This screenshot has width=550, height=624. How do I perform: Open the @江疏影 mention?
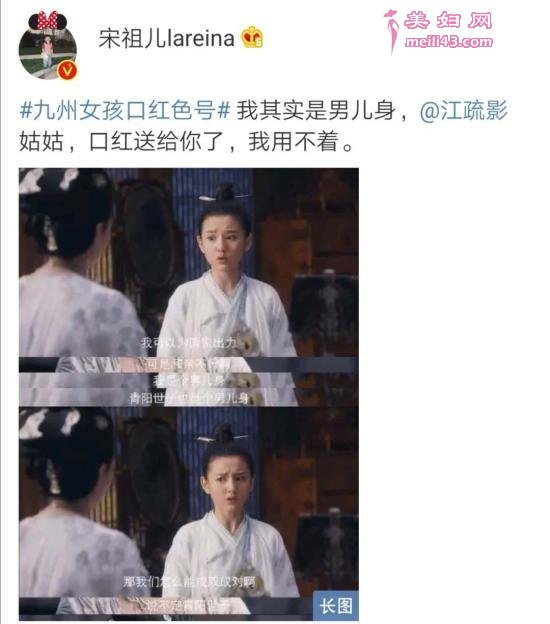[x=464, y=110]
